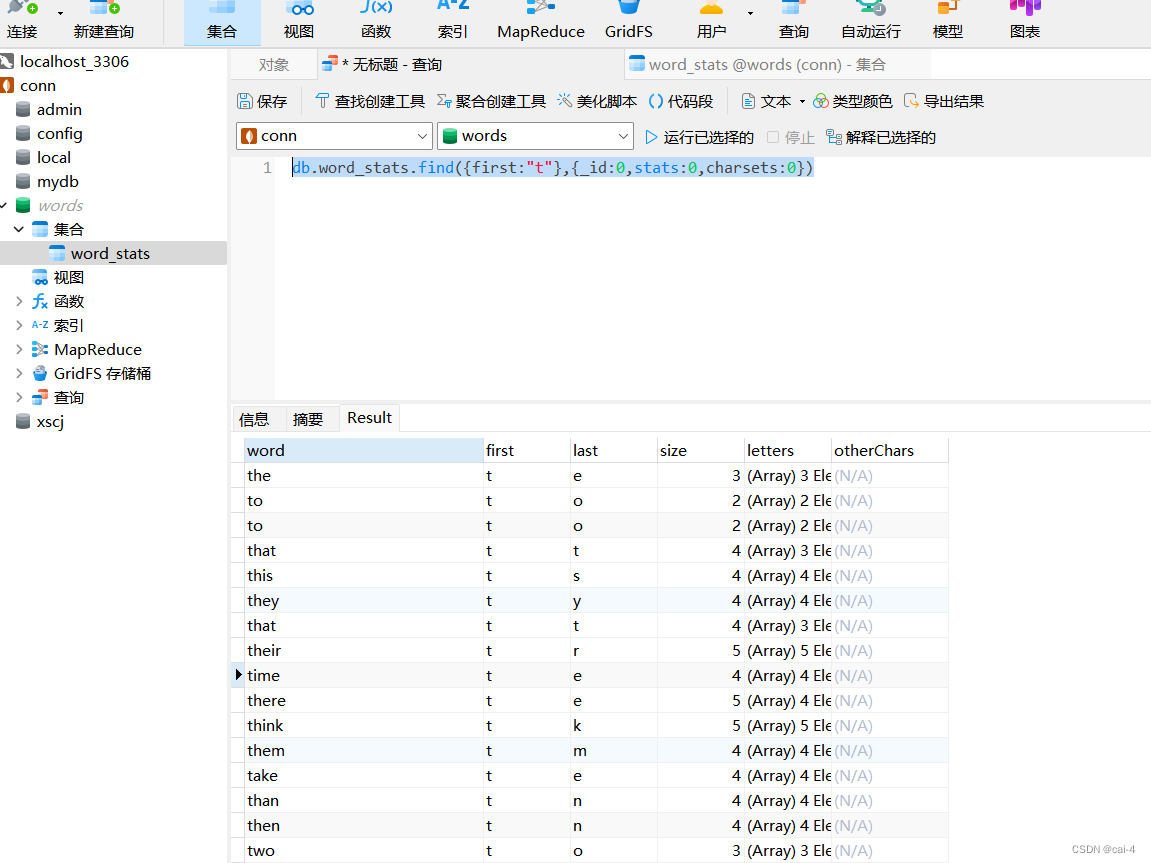Open the GridFS toolbar item
The height and width of the screenshot is (863, 1151).
tap(628, 21)
